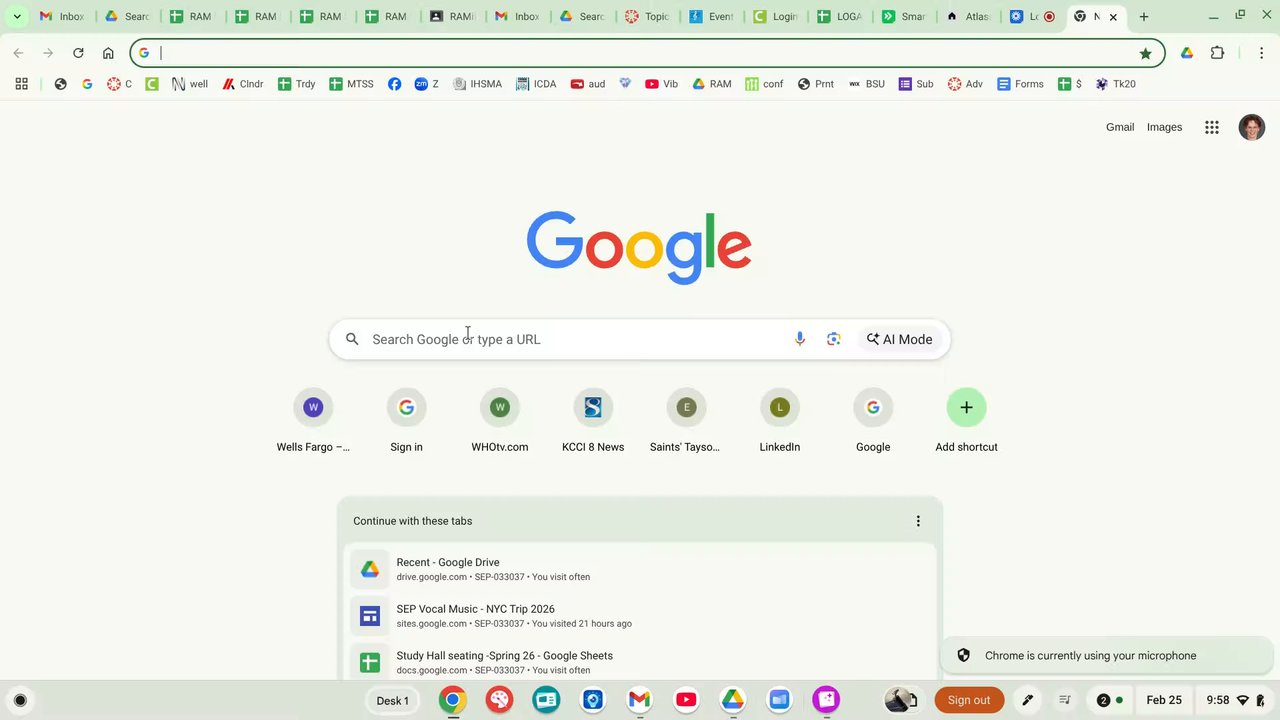Open the KCCI 8 News shortcut
The width and height of the screenshot is (1280, 720).
coord(593,420)
